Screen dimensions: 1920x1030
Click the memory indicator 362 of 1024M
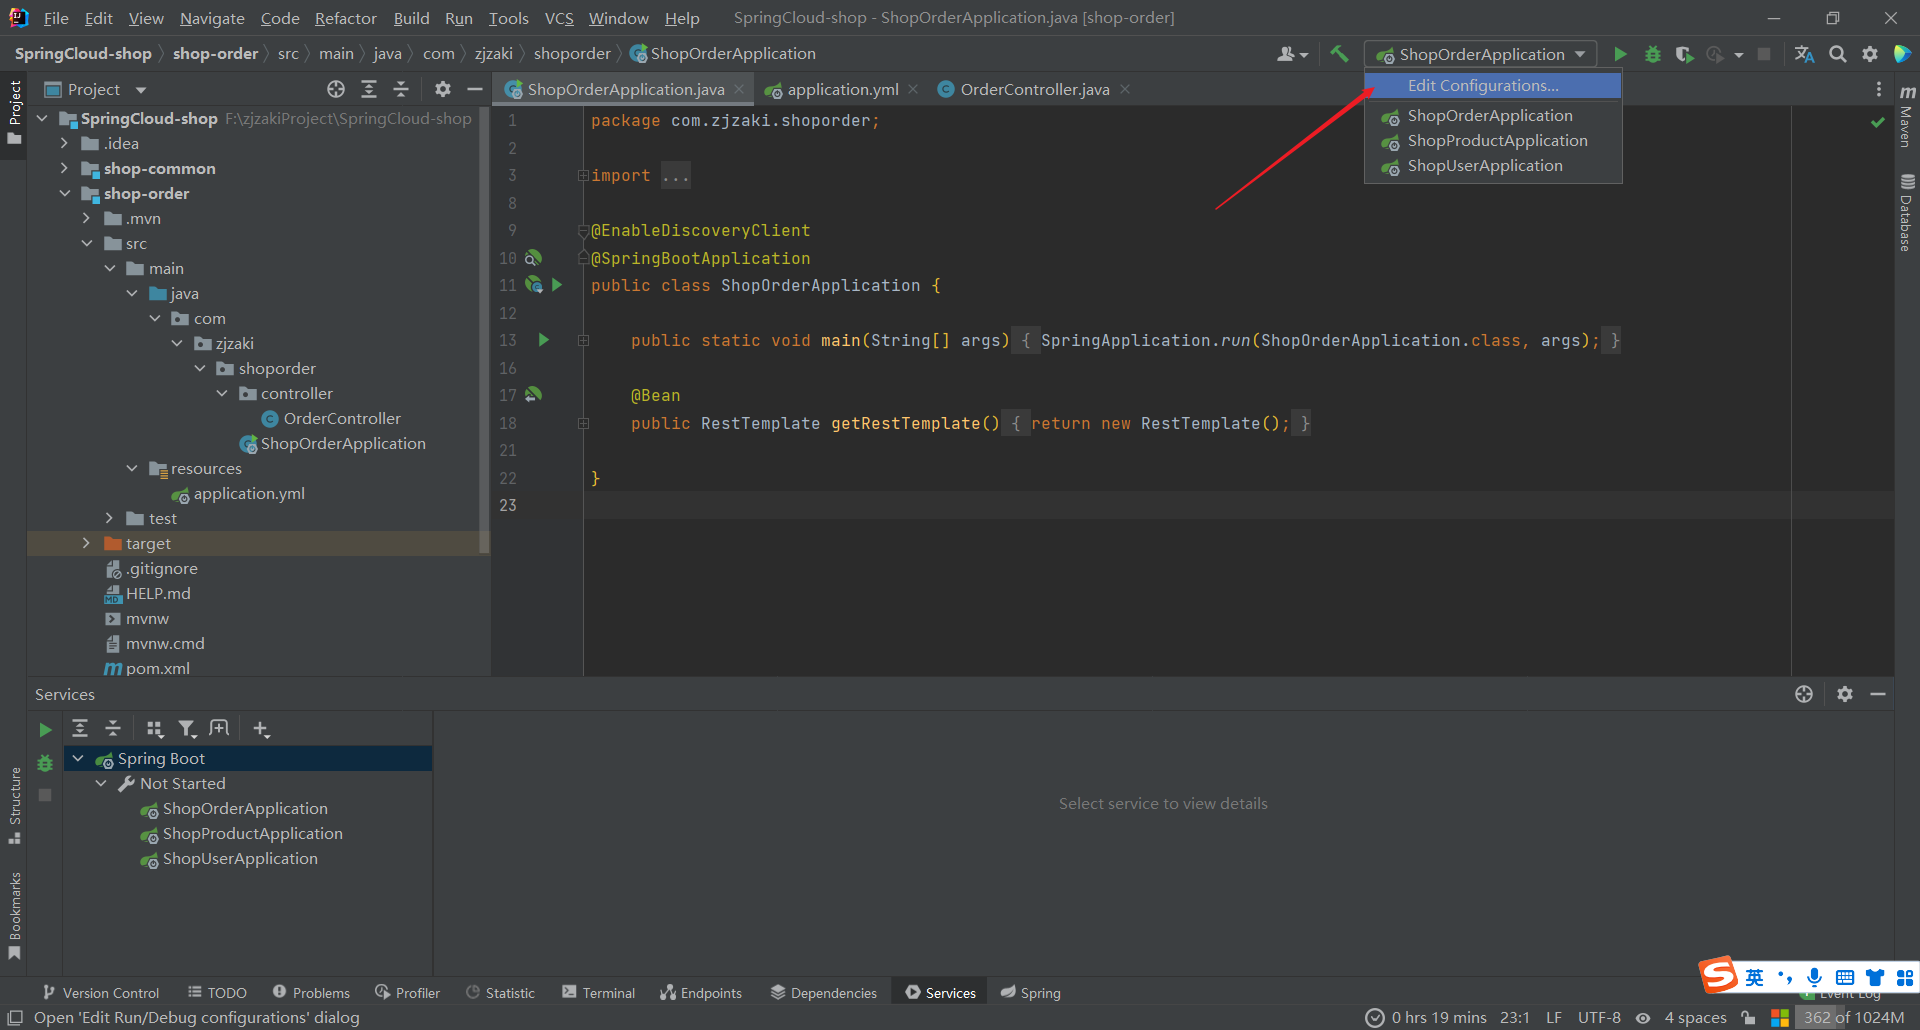click(1853, 1017)
